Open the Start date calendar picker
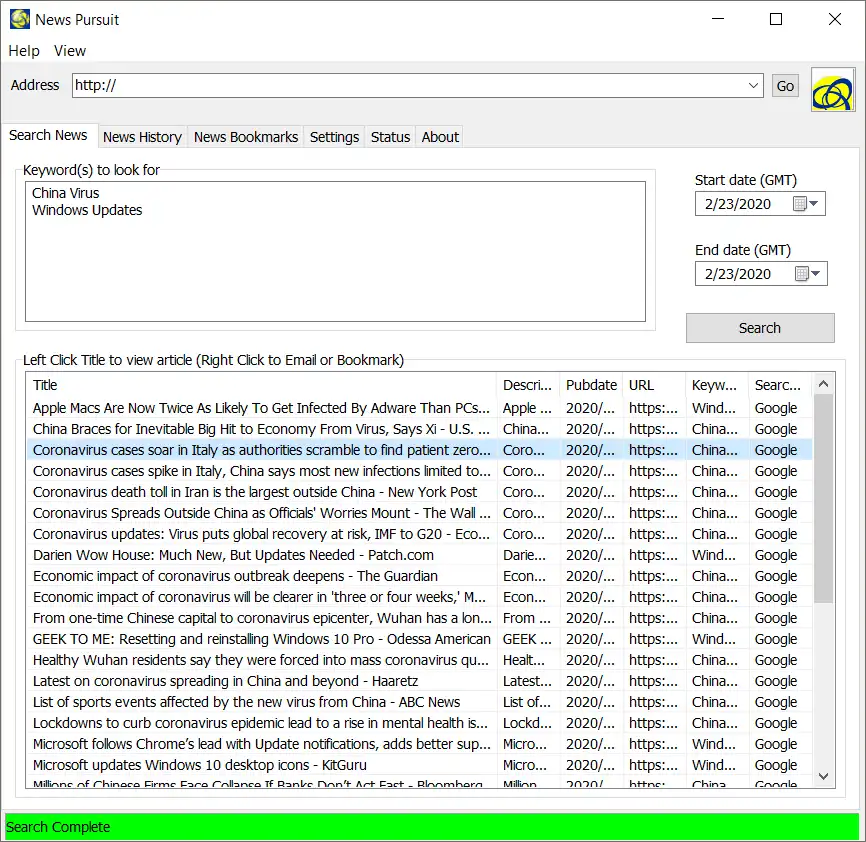This screenshot has height=842, width=866. [x=806, y=204]
